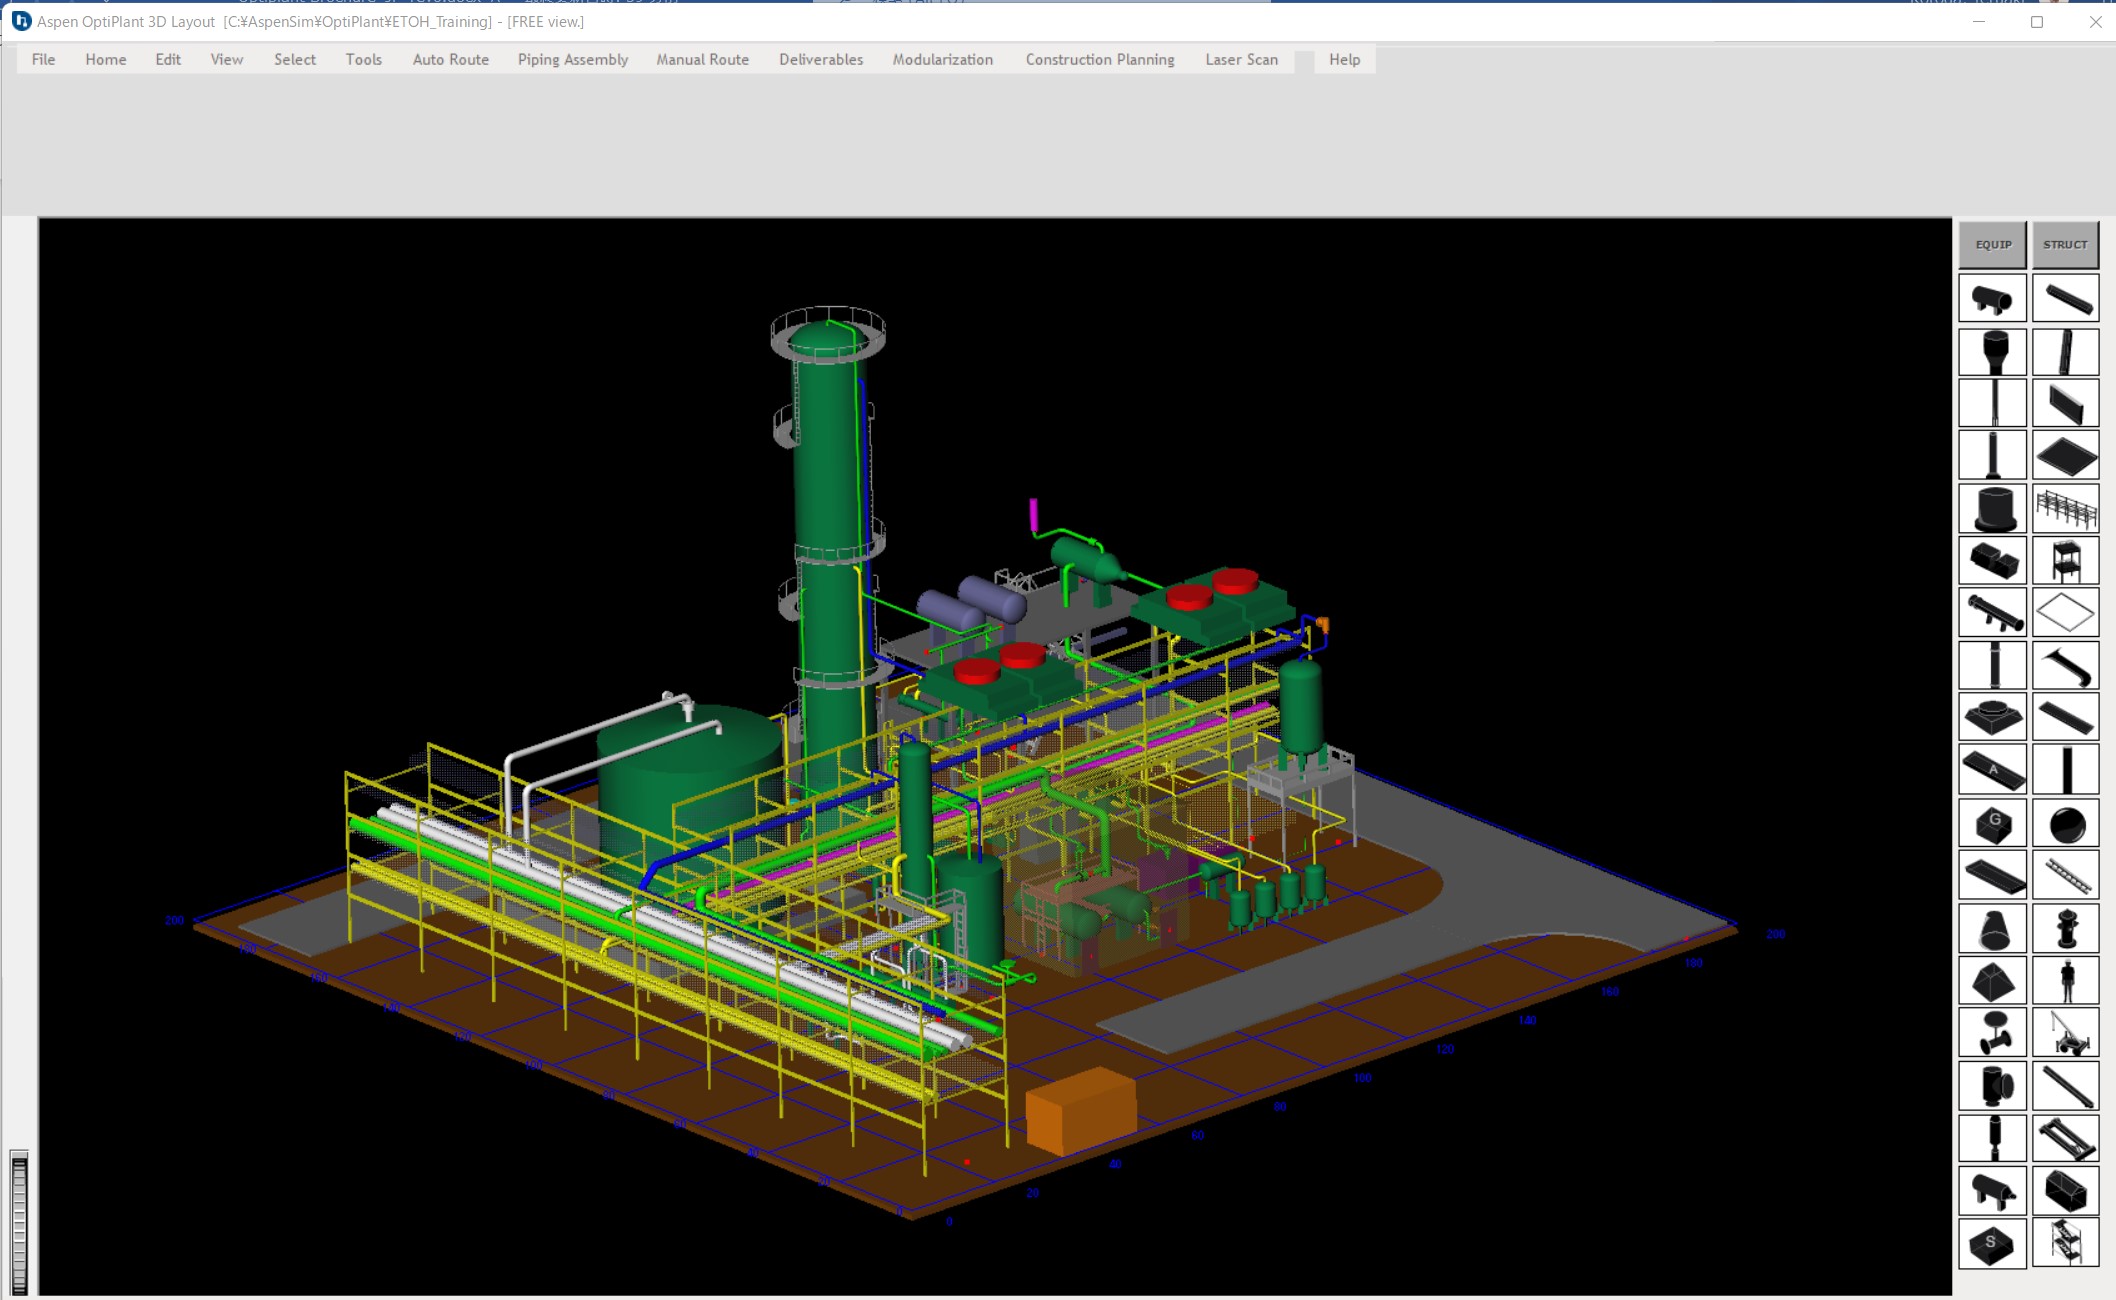Select the mobile crane structure icon
This screenshot has height=1300, width=2116.
click(2066, 1033)
